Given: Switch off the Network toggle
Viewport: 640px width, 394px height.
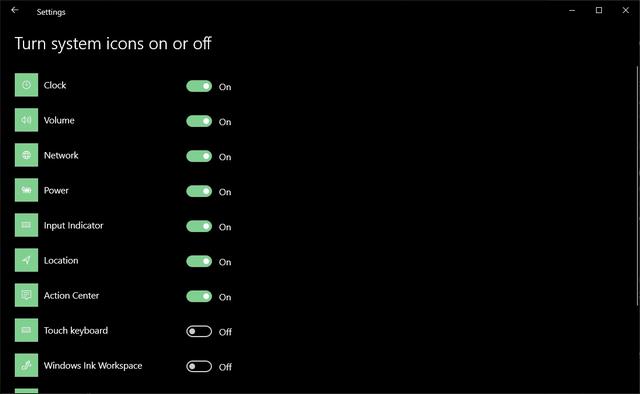Looking at the screenshot, I should pyautogui.click(x=199, y=156).
